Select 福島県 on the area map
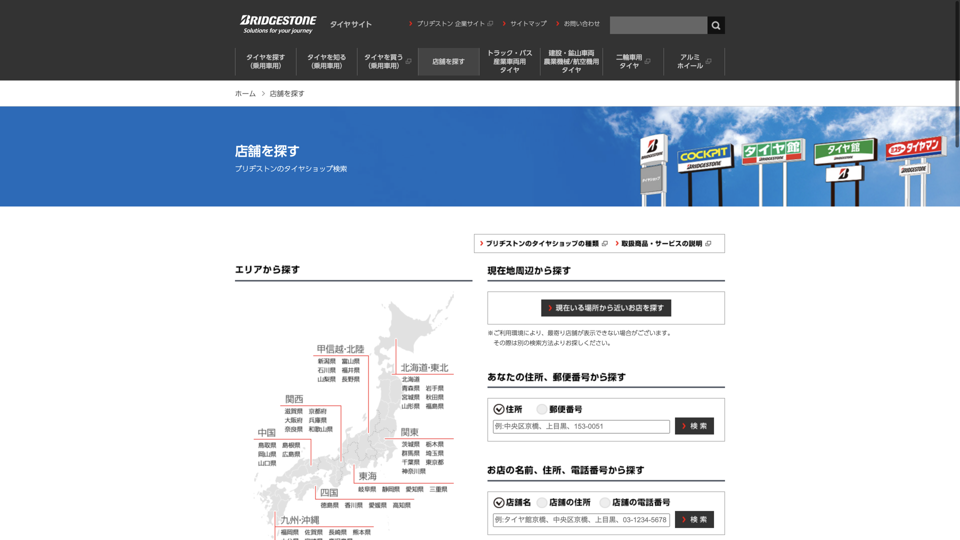Screen dimensions: 960x540 [x=435, y=407]
